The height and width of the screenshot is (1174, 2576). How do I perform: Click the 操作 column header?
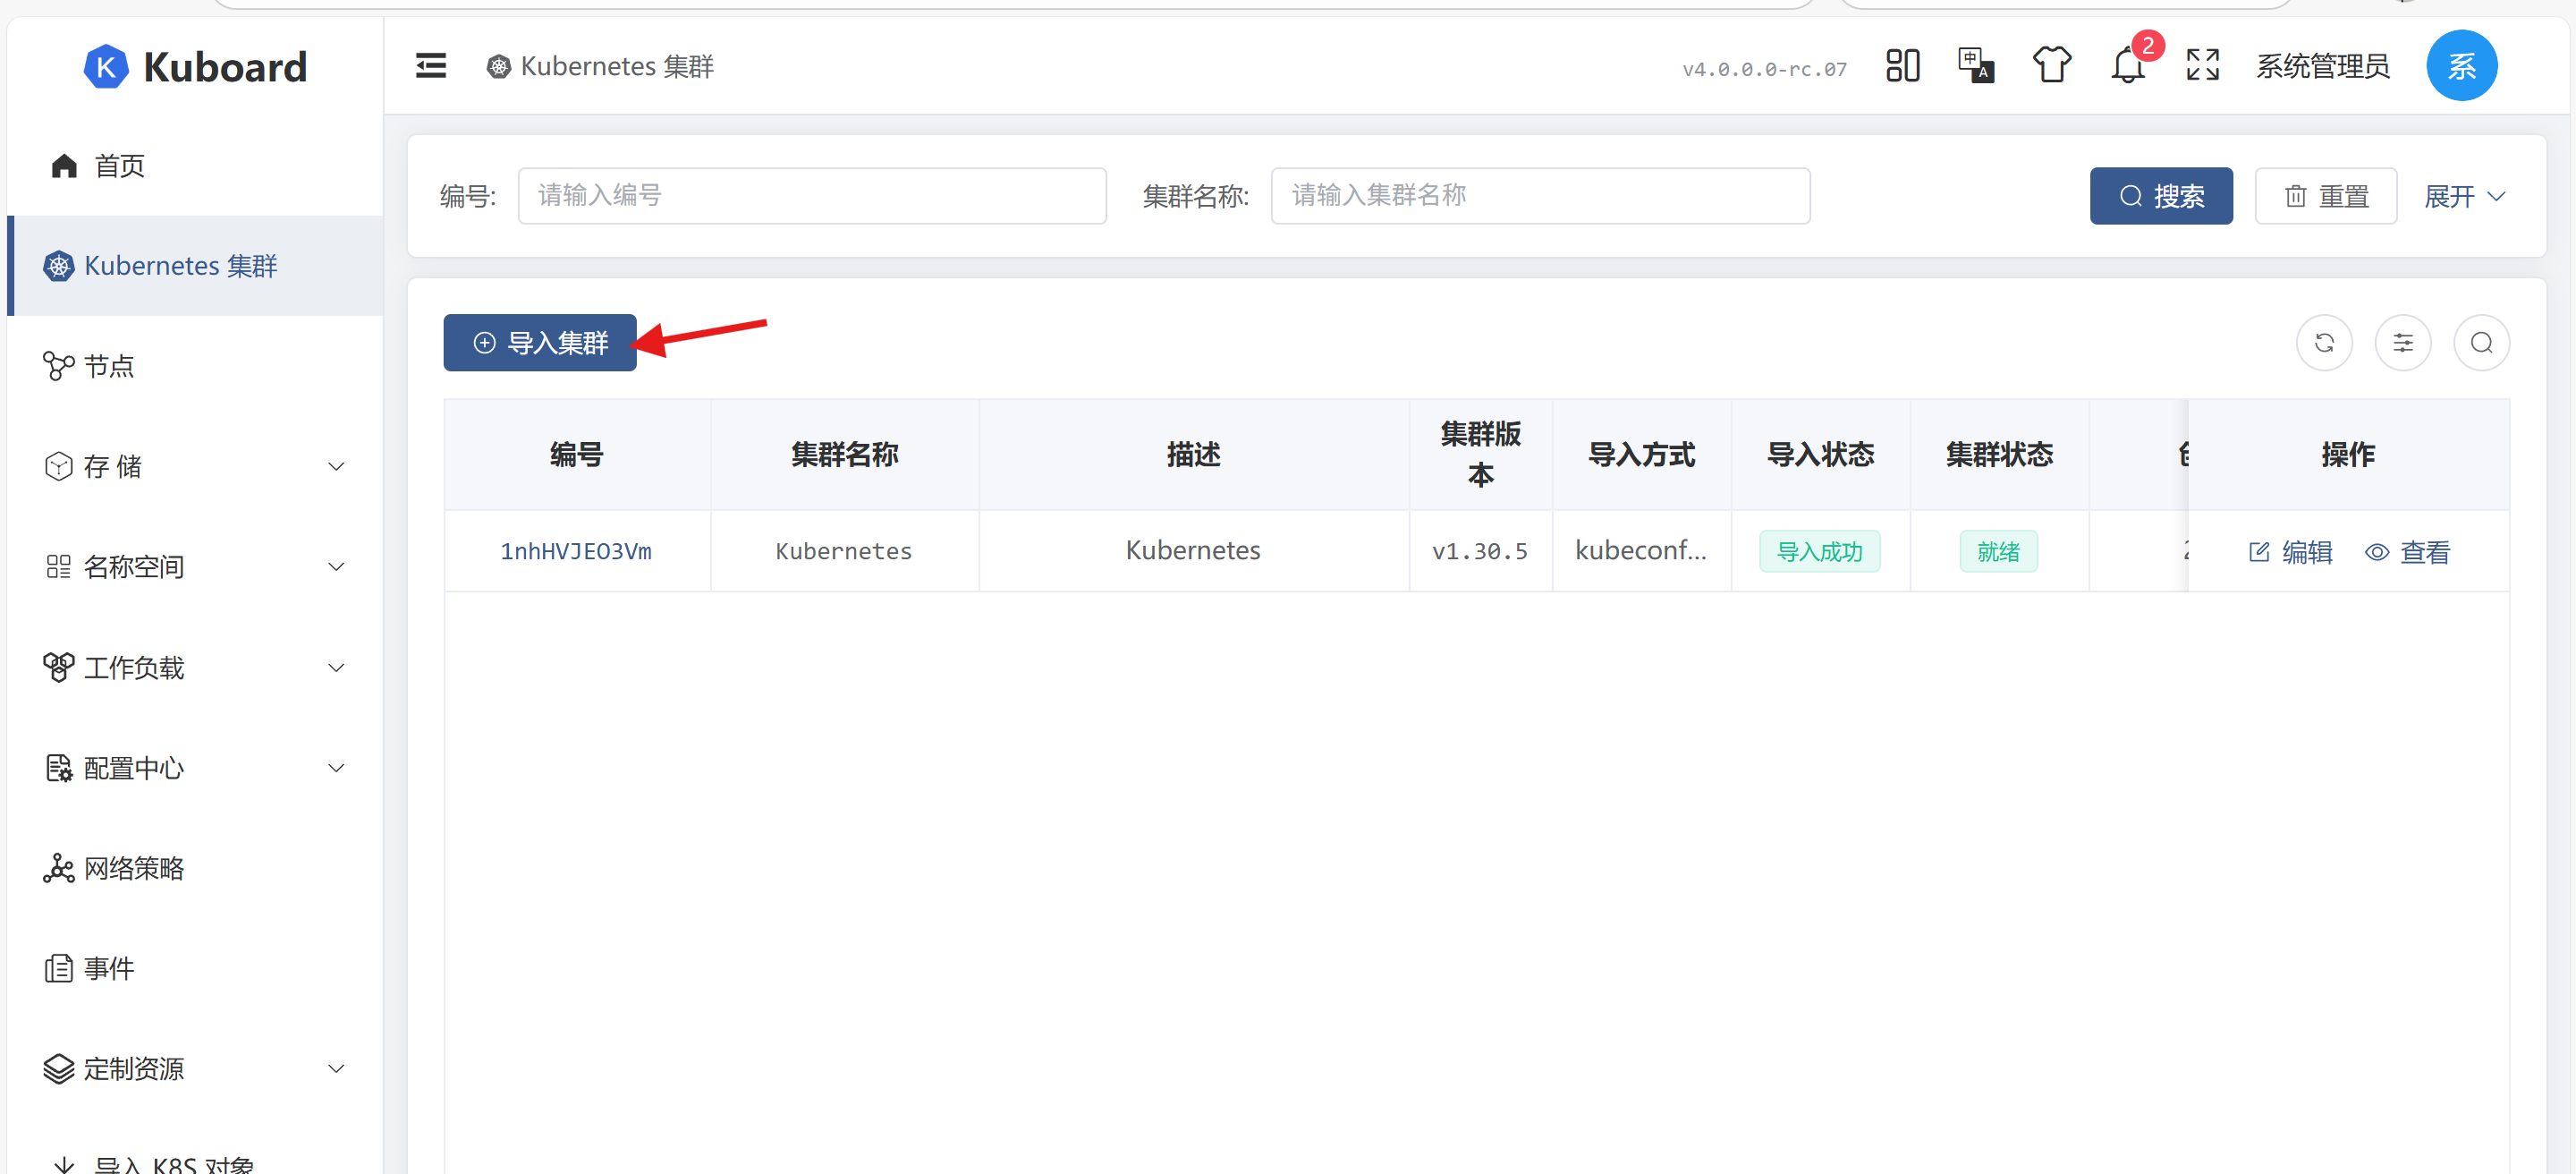2347,455
